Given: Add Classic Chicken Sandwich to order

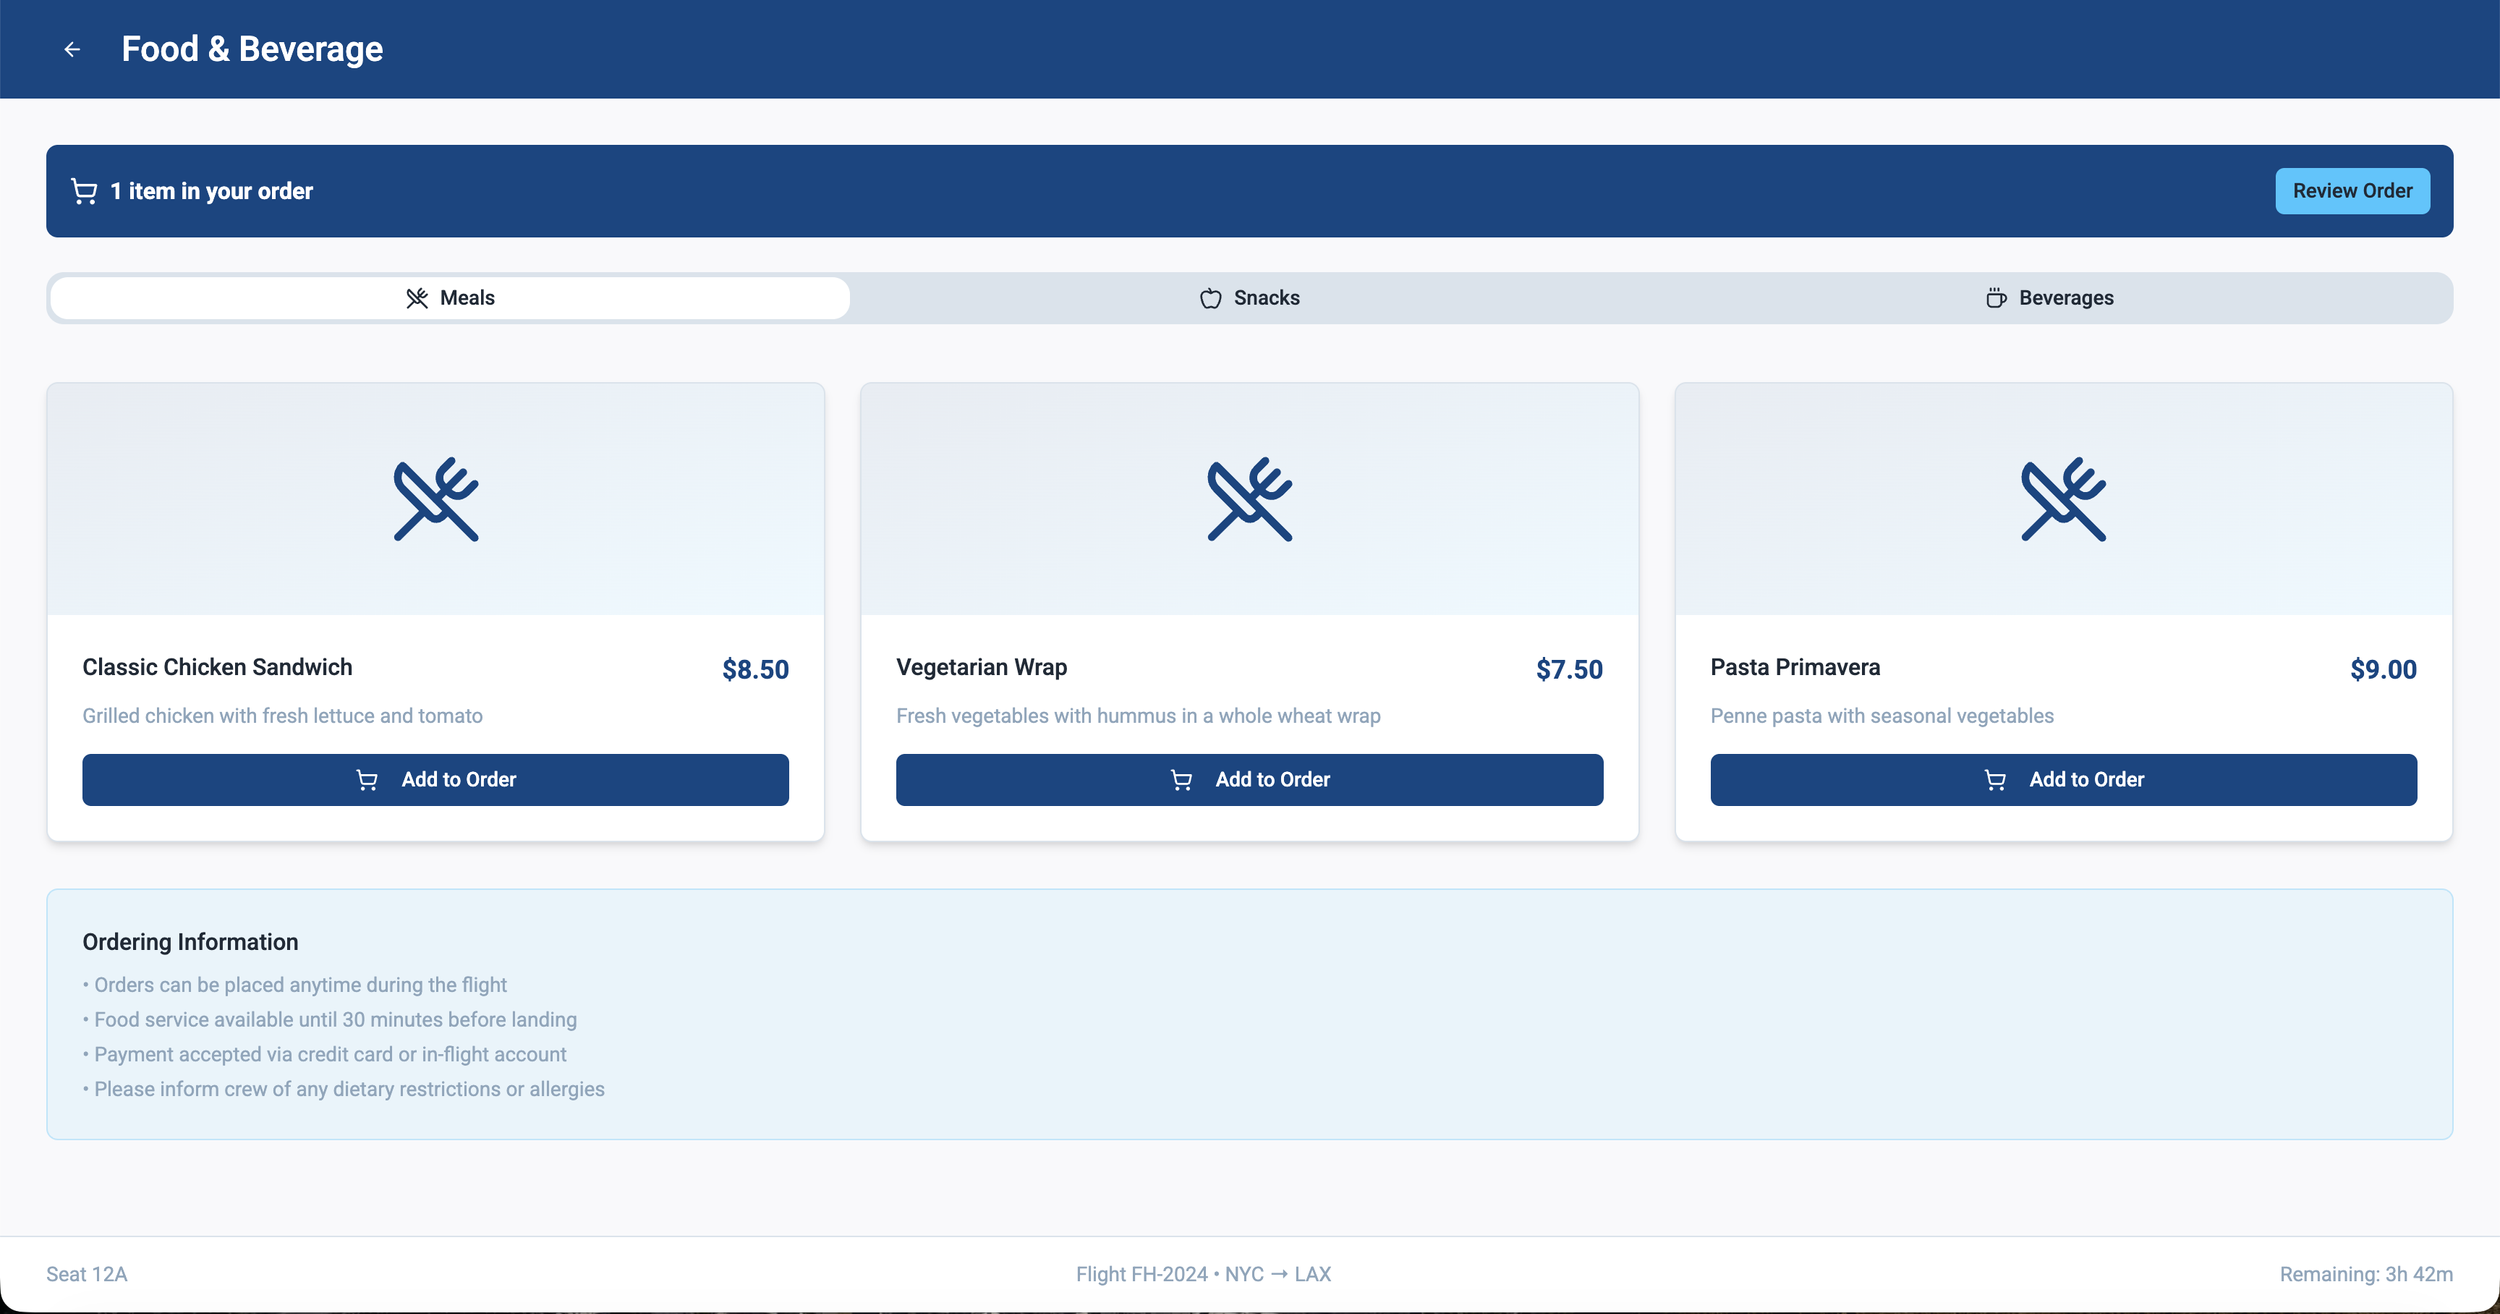Looking at the screenshot, I should [x=435, y=779].
